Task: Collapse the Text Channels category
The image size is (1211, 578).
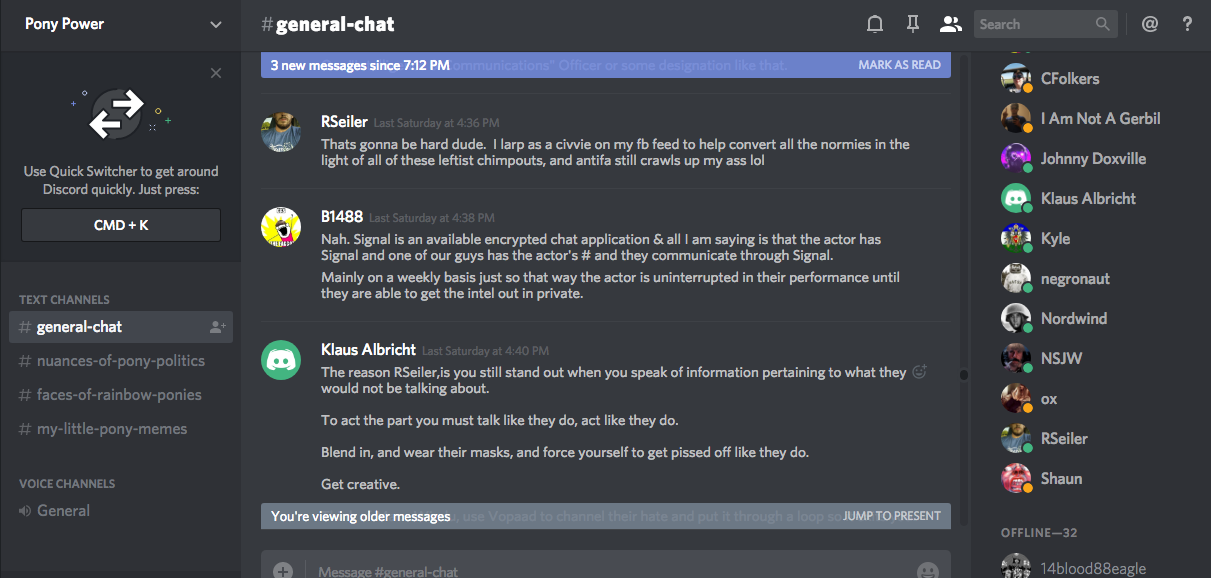Action: coord(64,299)
